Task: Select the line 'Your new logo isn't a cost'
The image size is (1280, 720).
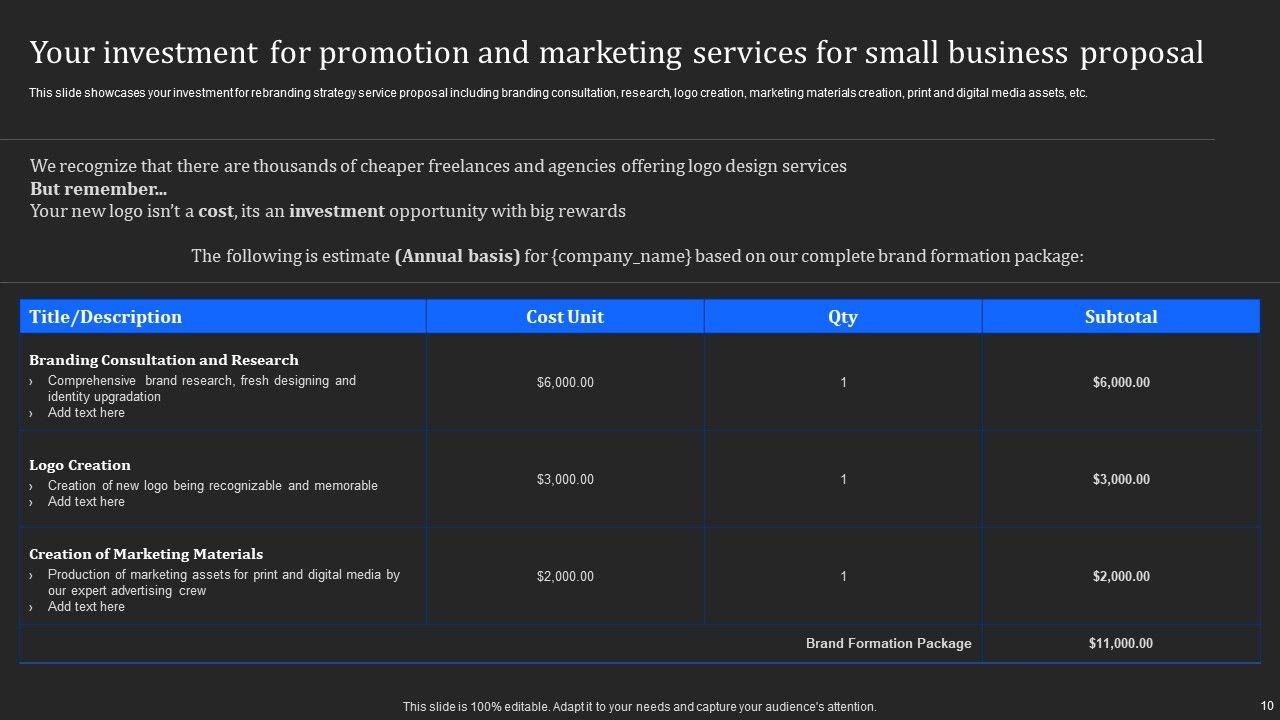Action: [x=328, y=211]
